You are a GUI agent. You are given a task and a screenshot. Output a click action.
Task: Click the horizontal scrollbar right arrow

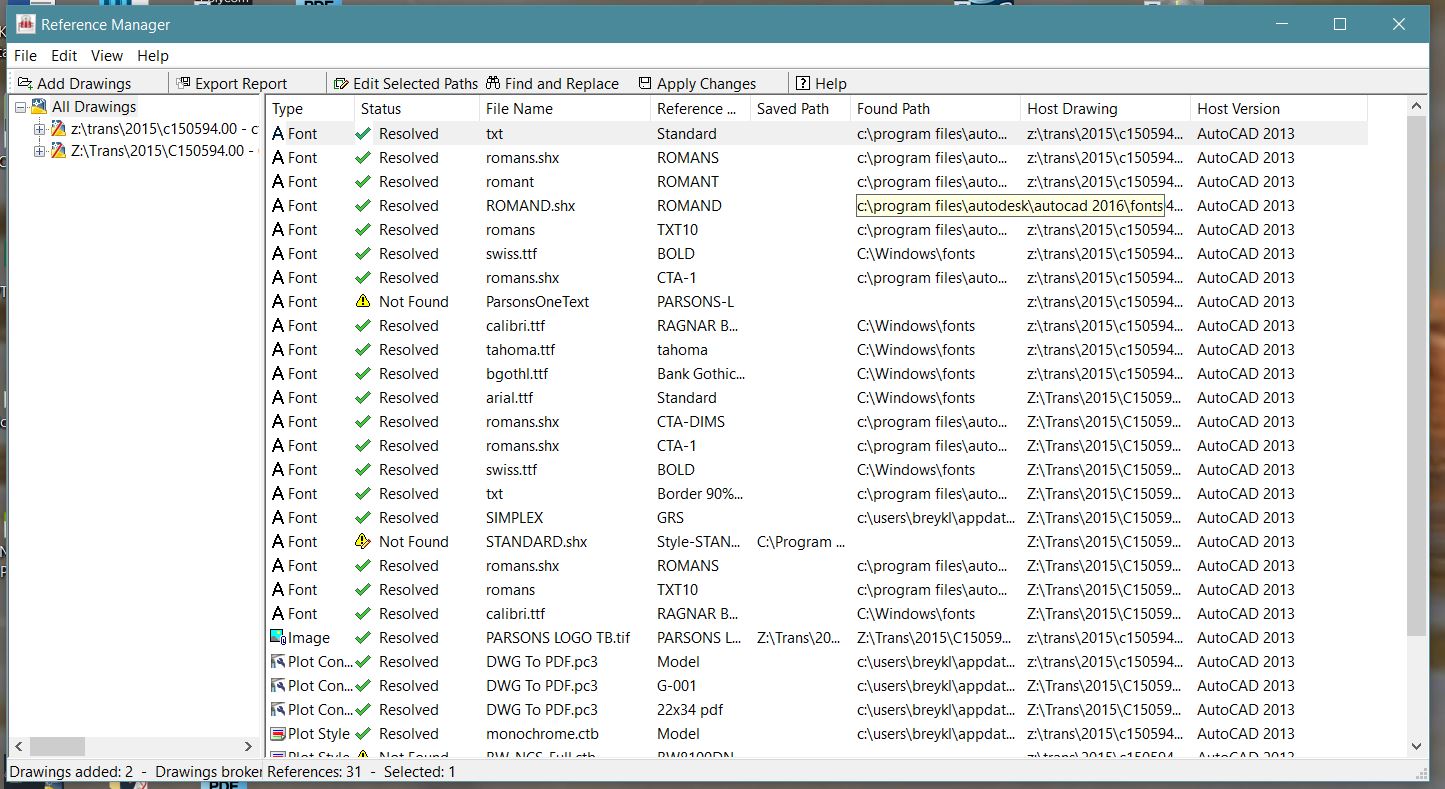click(x=249, y=746)
